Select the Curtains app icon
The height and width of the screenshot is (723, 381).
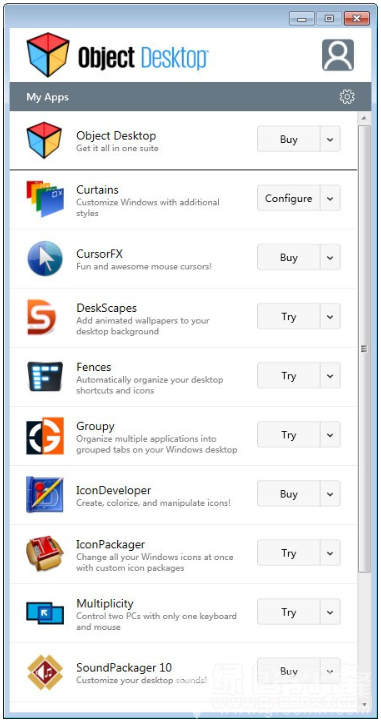(45, 199)
